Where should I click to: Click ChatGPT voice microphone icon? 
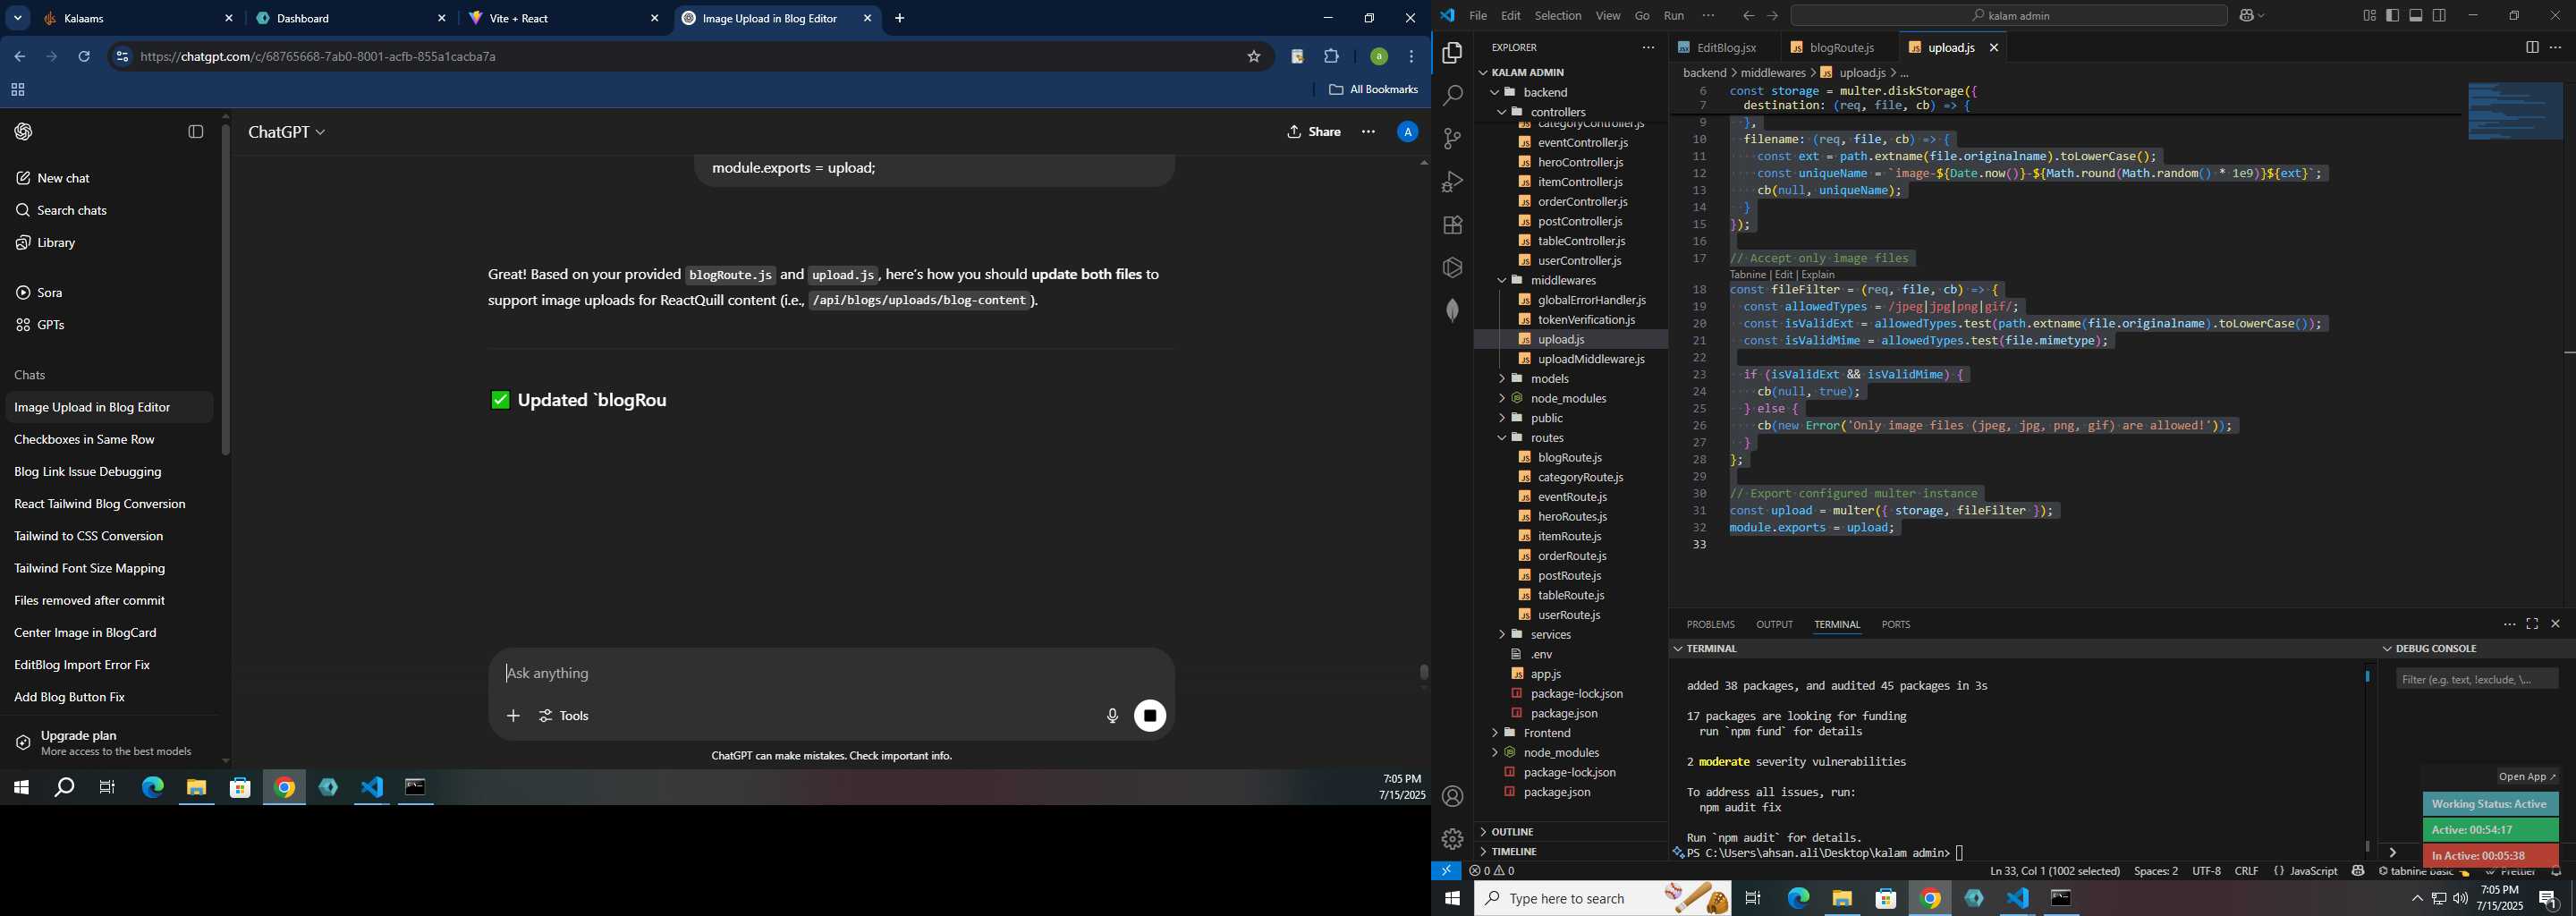(x=1112, y=716)
